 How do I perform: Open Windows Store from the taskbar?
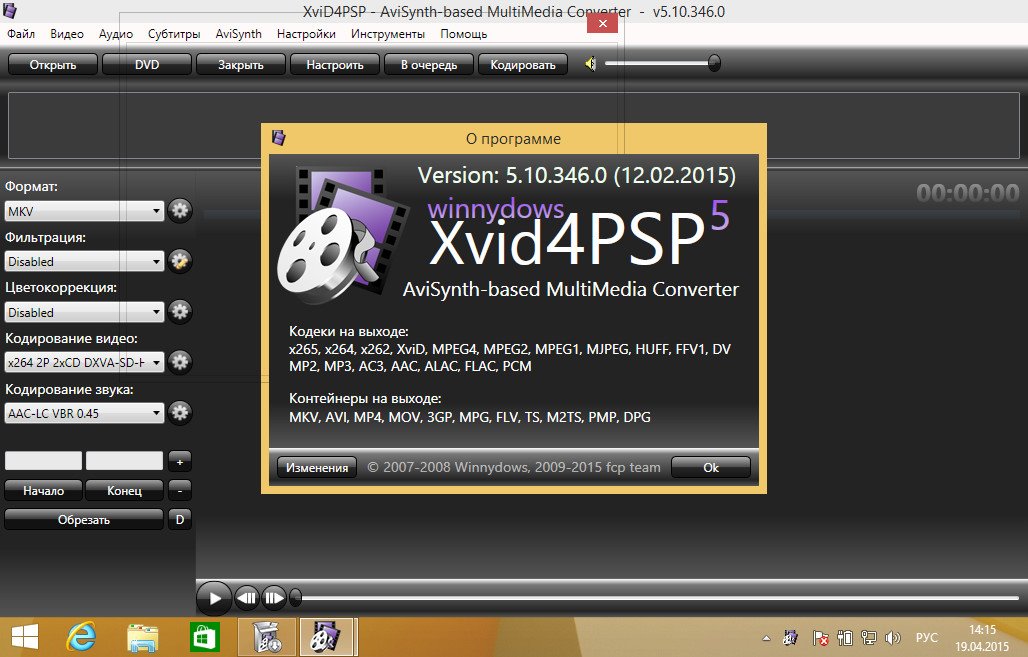(204, 636)
